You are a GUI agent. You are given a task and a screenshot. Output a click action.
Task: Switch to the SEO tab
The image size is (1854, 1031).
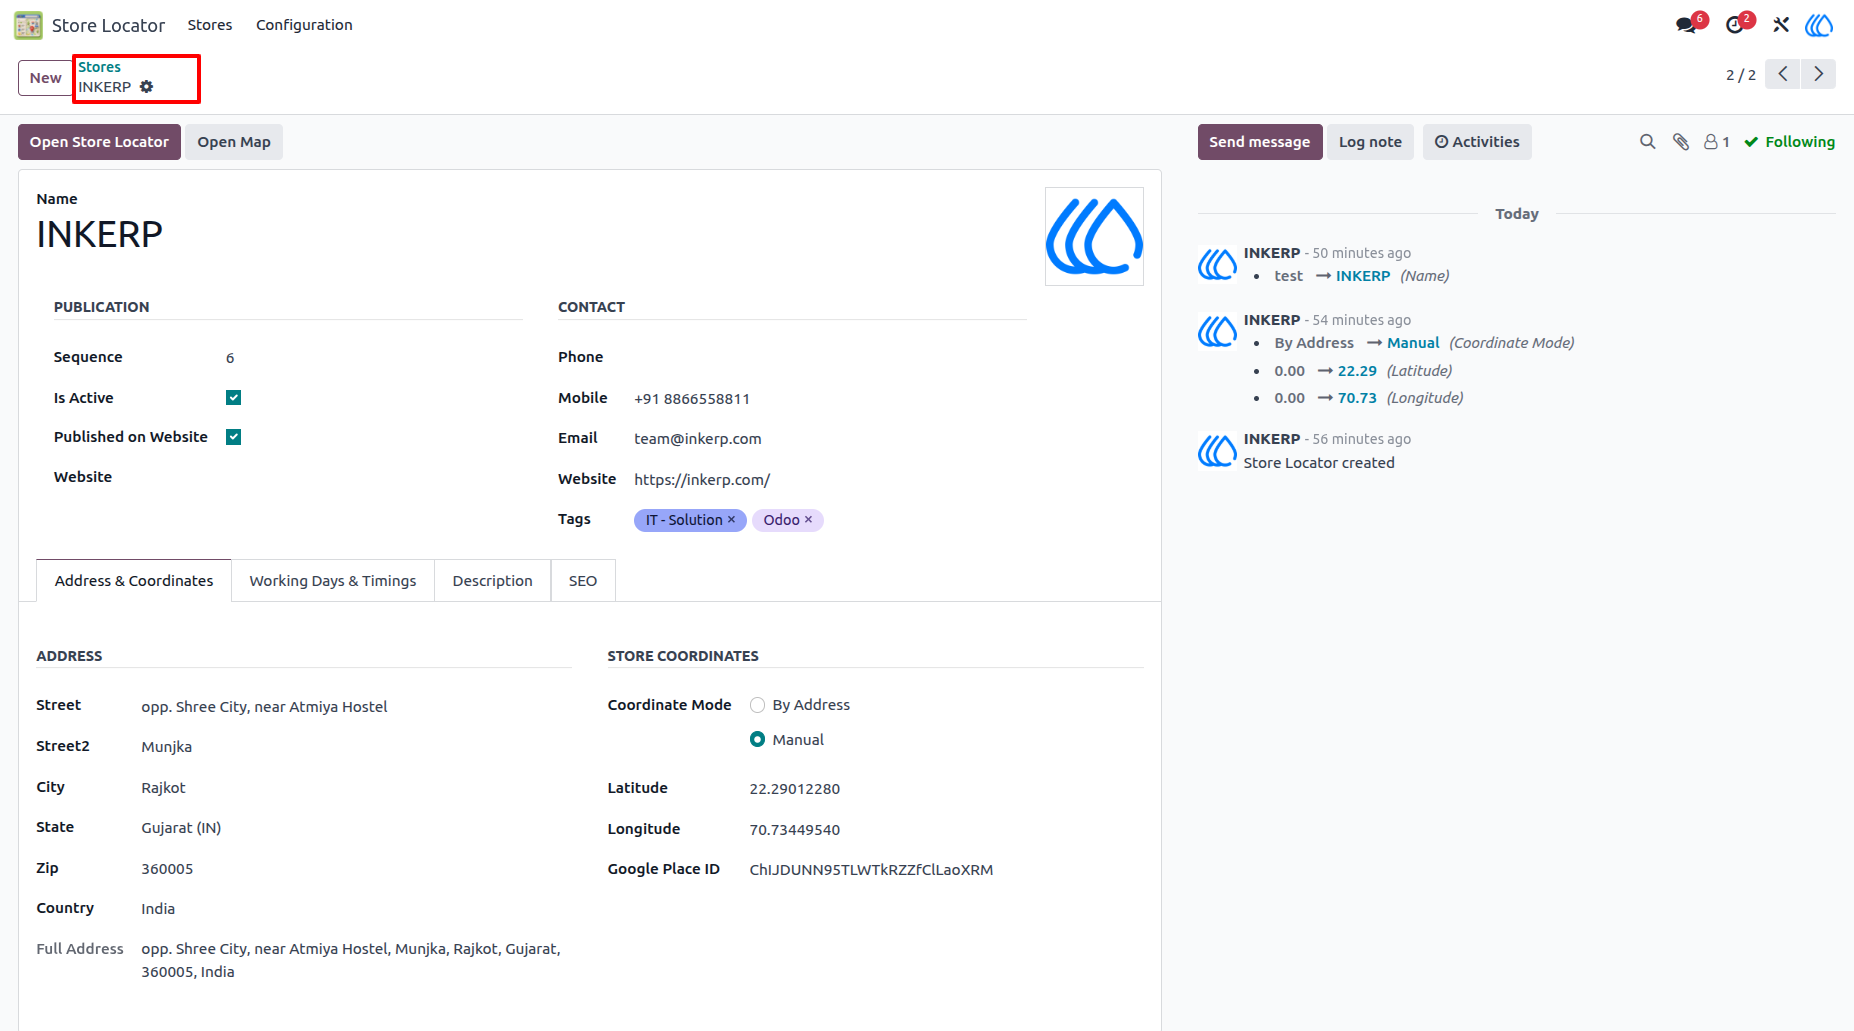tap(583, 581)
